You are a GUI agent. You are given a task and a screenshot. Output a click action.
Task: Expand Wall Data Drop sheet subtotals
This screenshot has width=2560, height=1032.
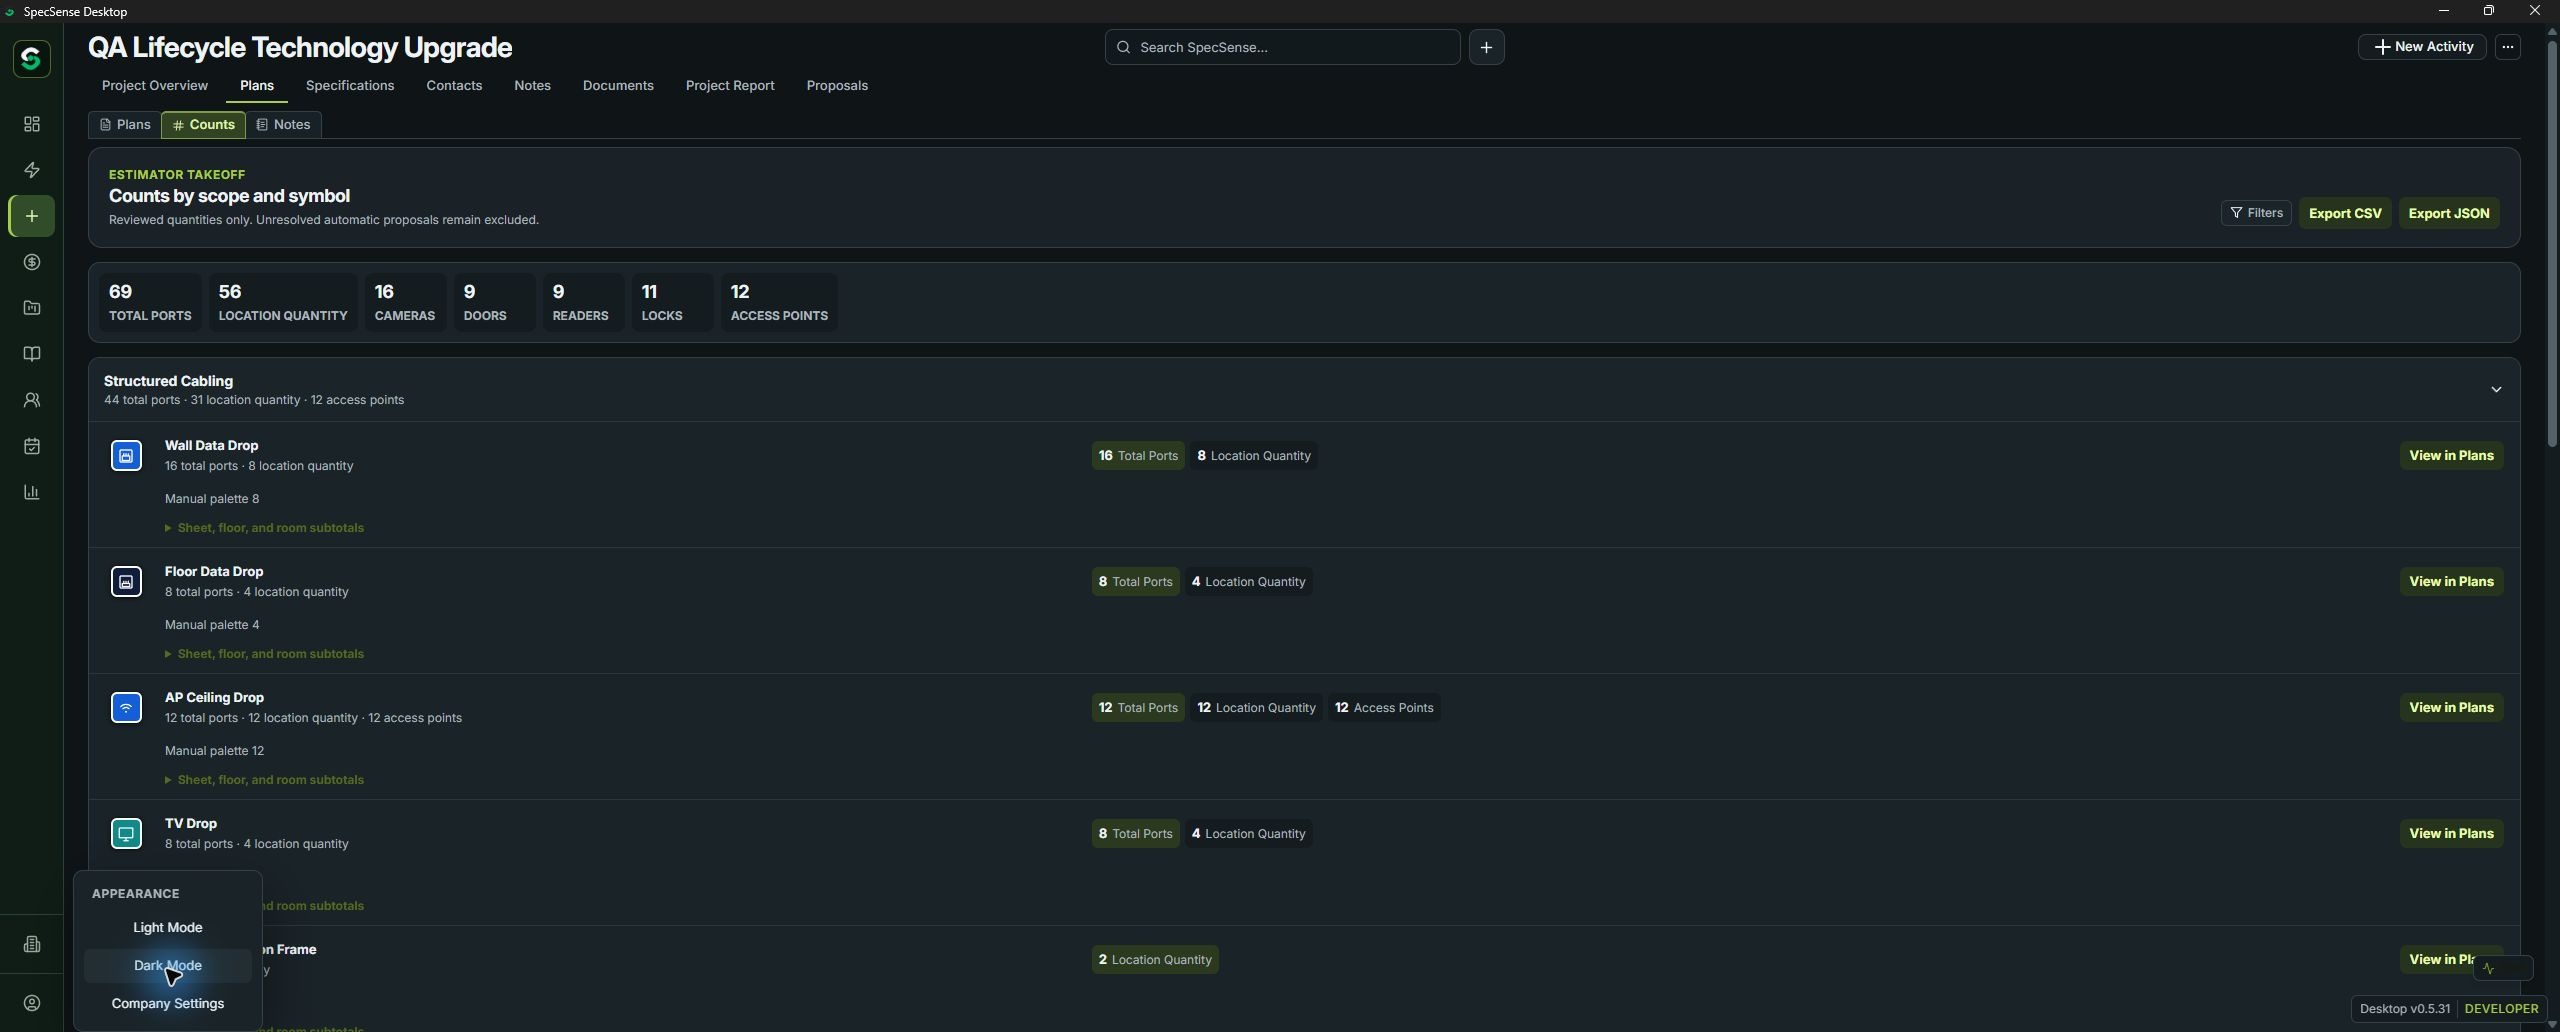coord(264,528)
